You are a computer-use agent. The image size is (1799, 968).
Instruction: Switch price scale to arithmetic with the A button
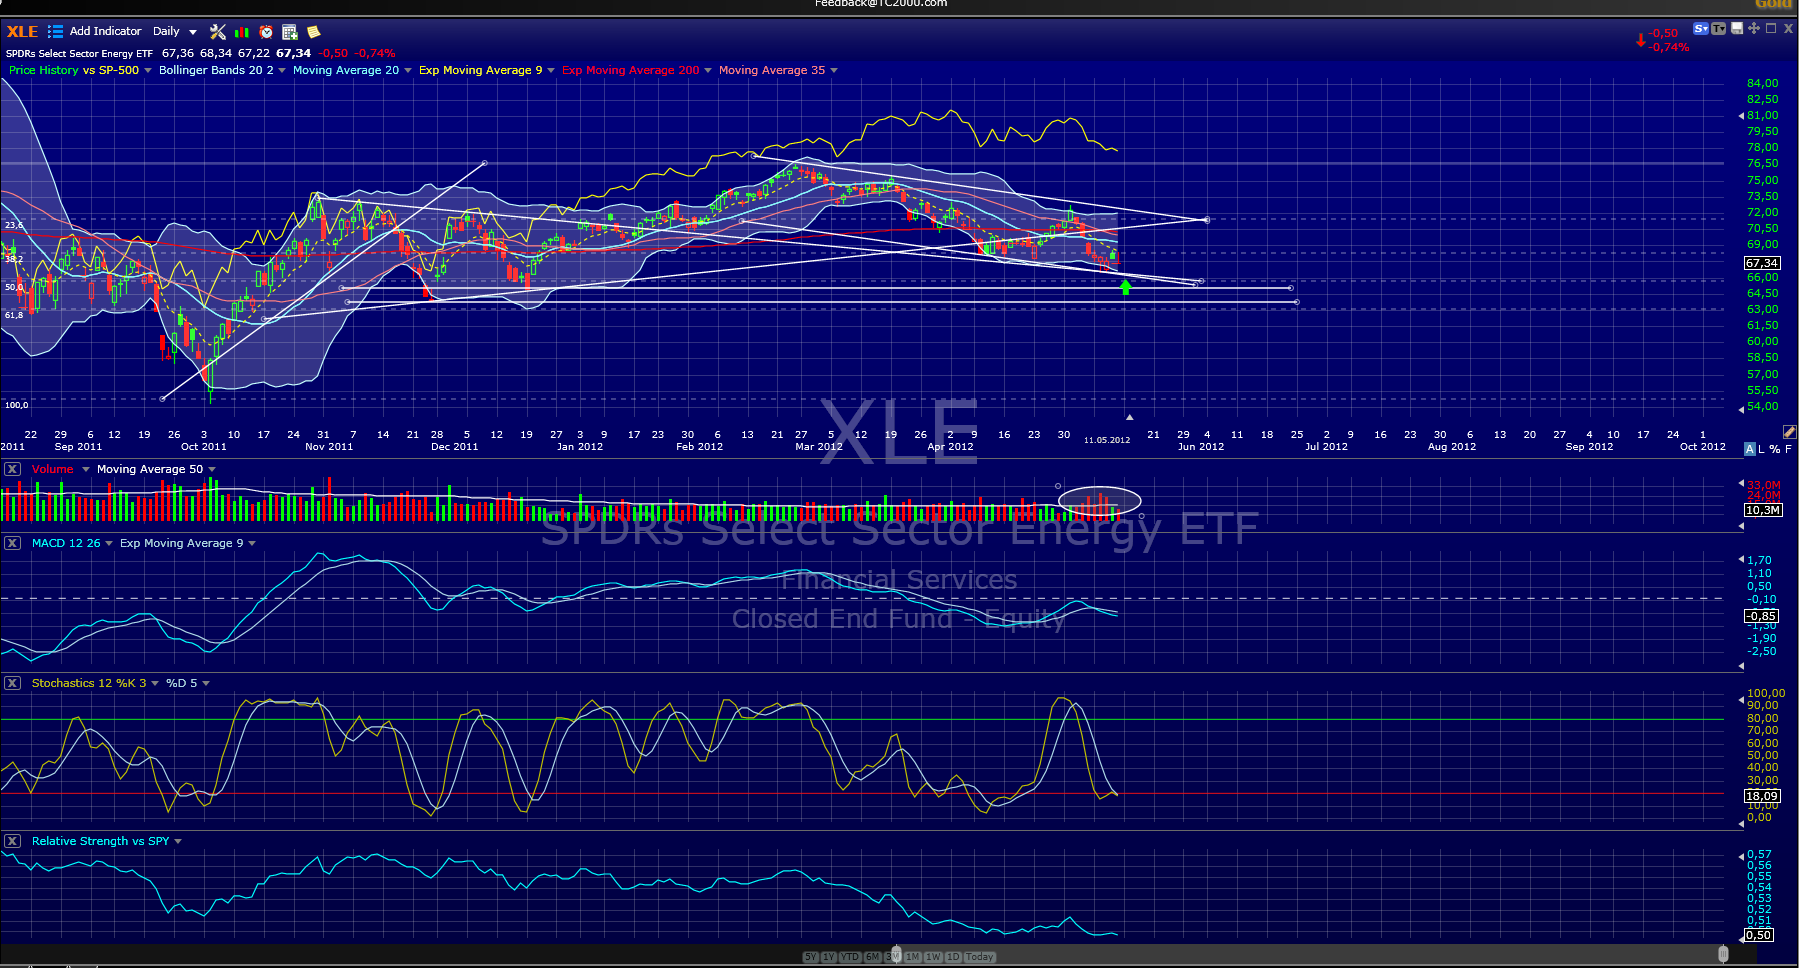pyautogui.click(x=1750, y=449)
